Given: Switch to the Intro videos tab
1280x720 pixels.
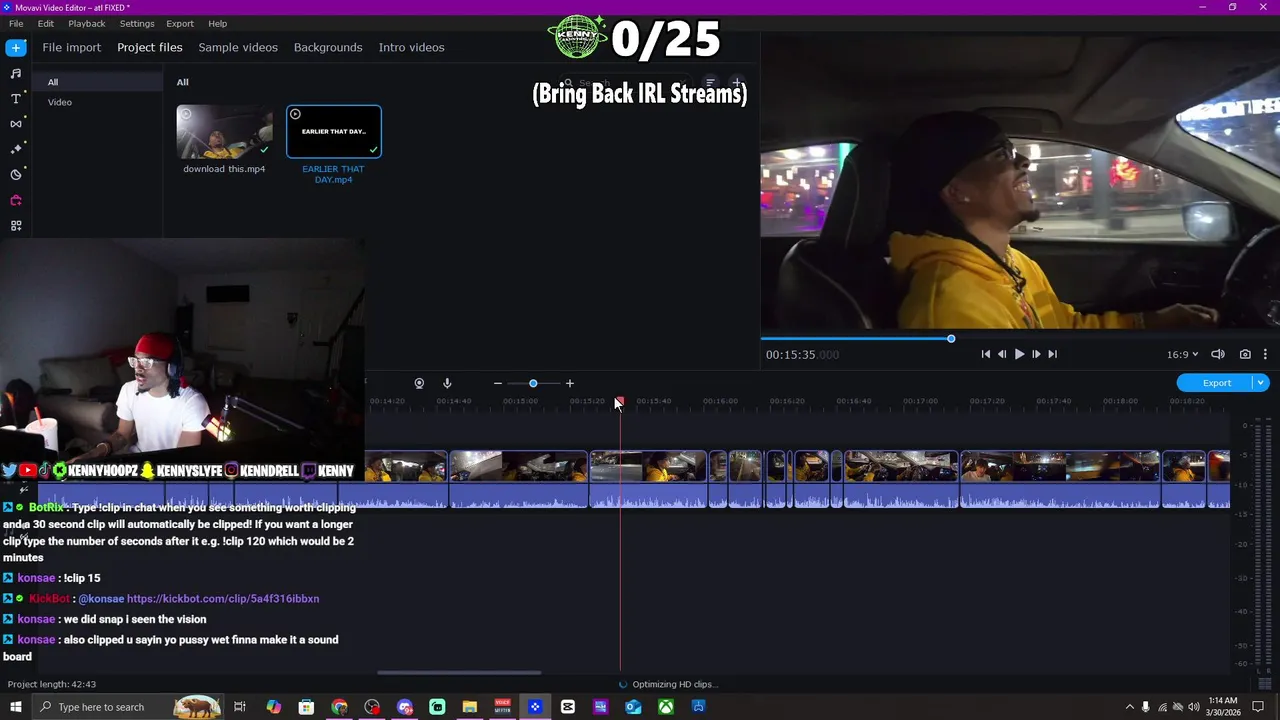Looking at the screenshot, I should 411,47.
